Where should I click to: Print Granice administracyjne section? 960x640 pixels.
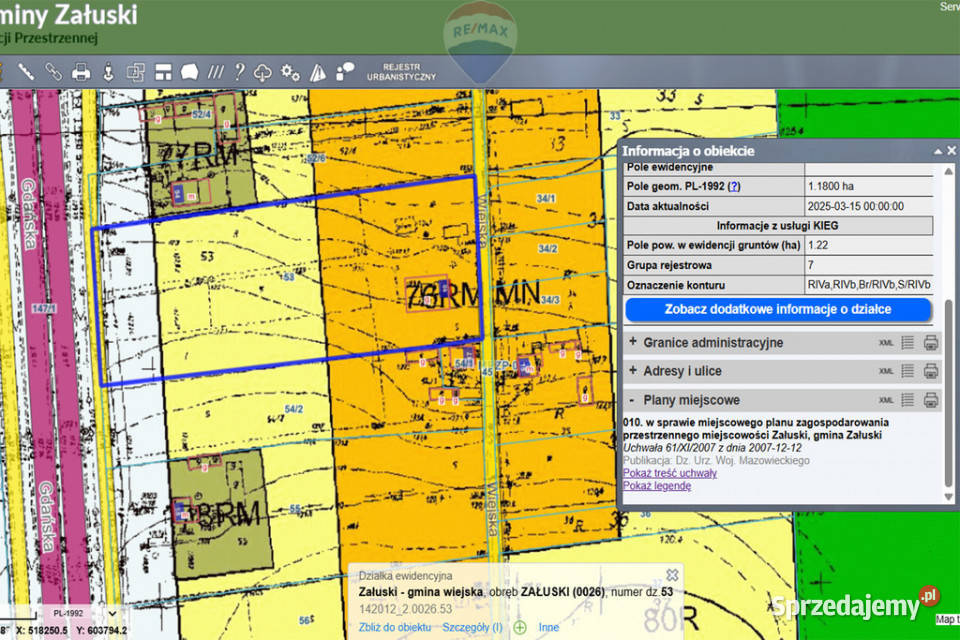coord(931,342)
